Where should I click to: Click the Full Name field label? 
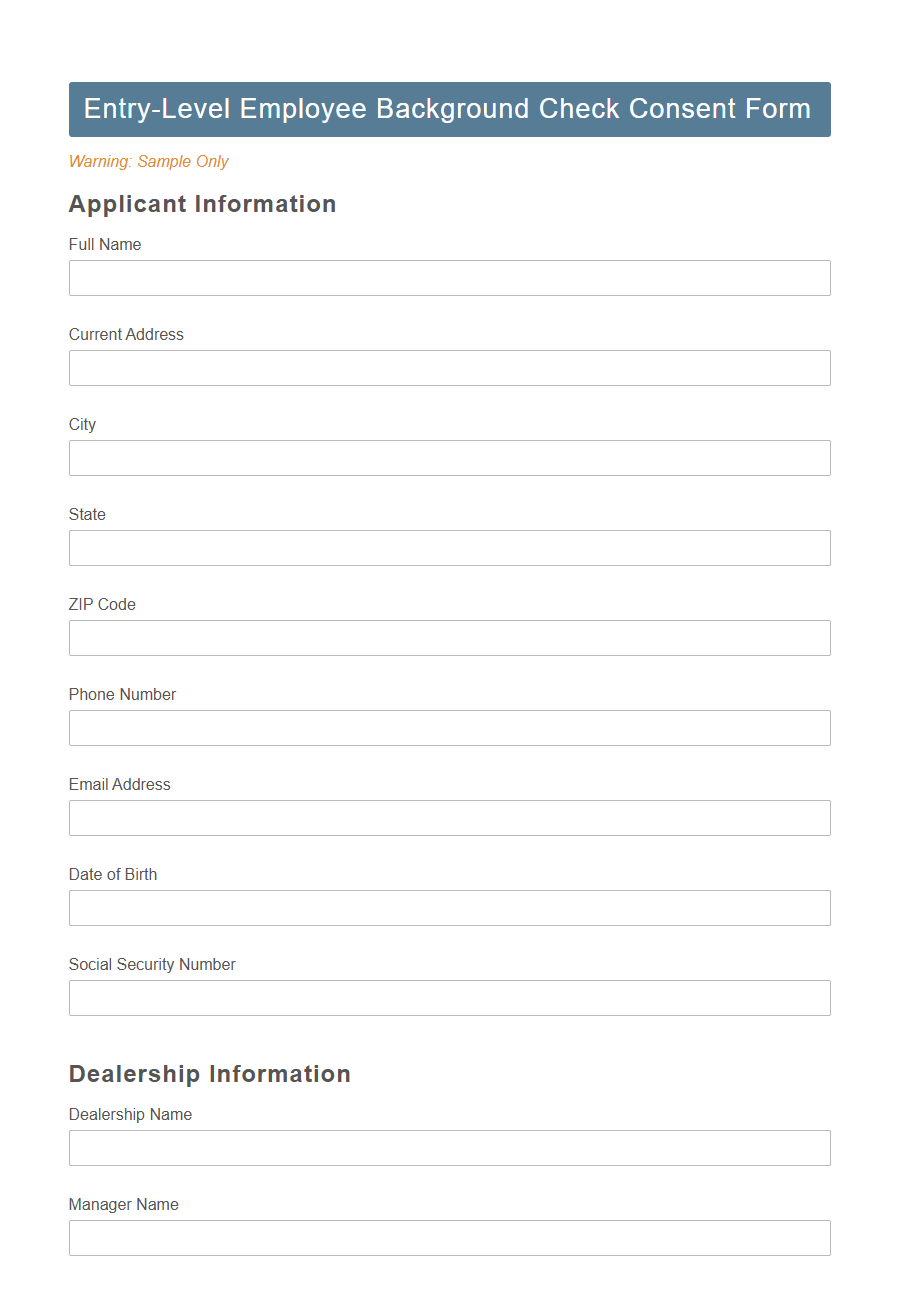tap(105, 244)
